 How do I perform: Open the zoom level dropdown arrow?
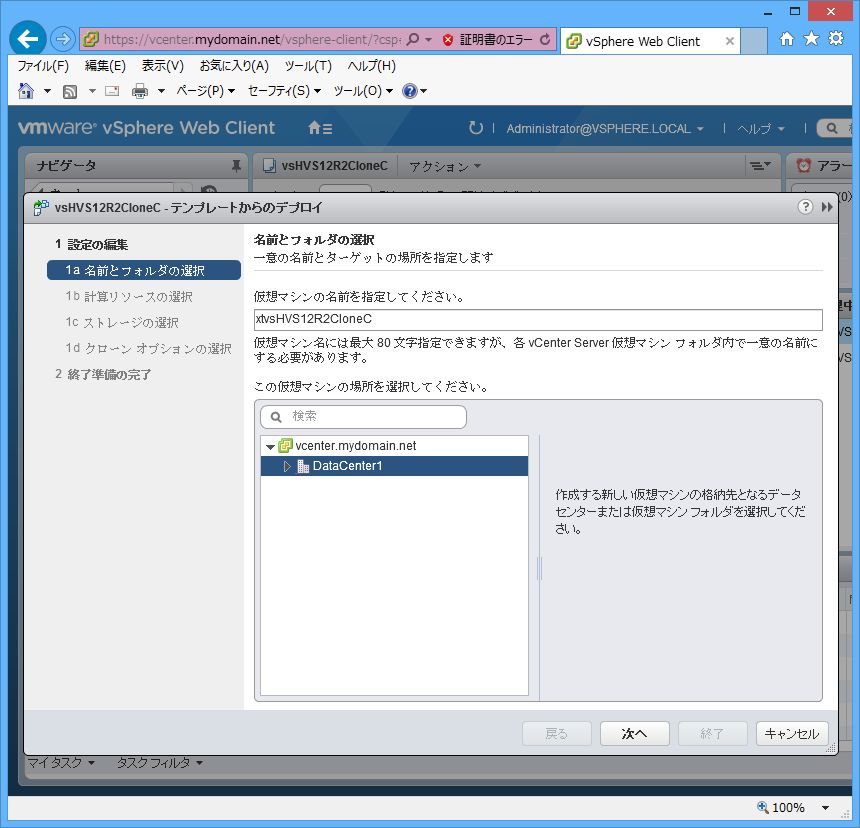pos(825,808)
